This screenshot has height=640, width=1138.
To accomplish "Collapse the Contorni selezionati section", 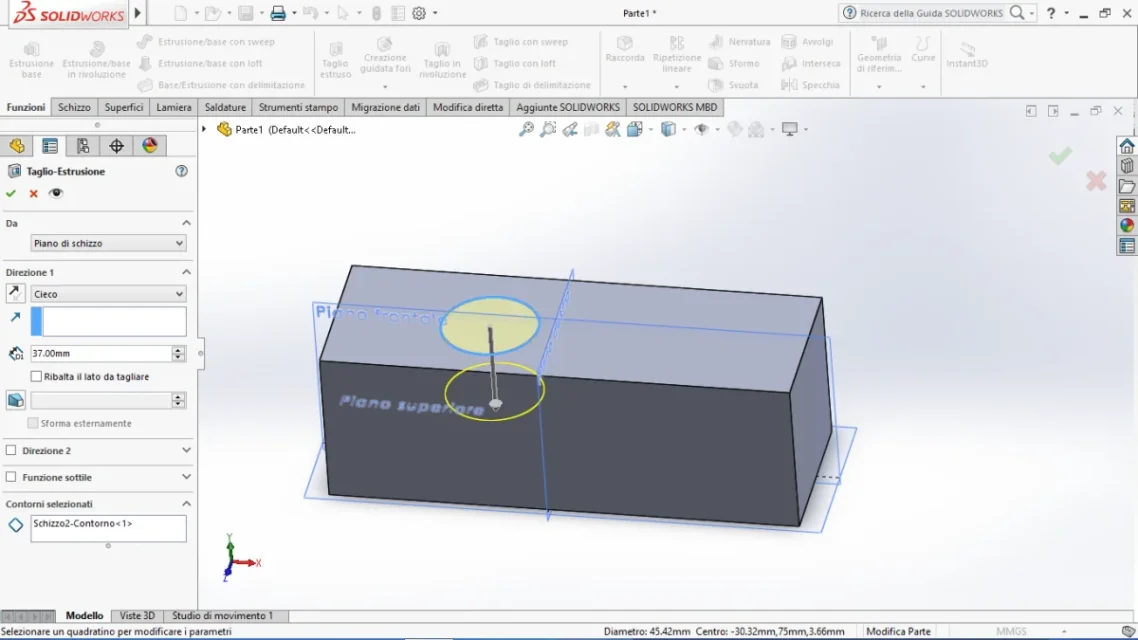I will pos(186,504).
